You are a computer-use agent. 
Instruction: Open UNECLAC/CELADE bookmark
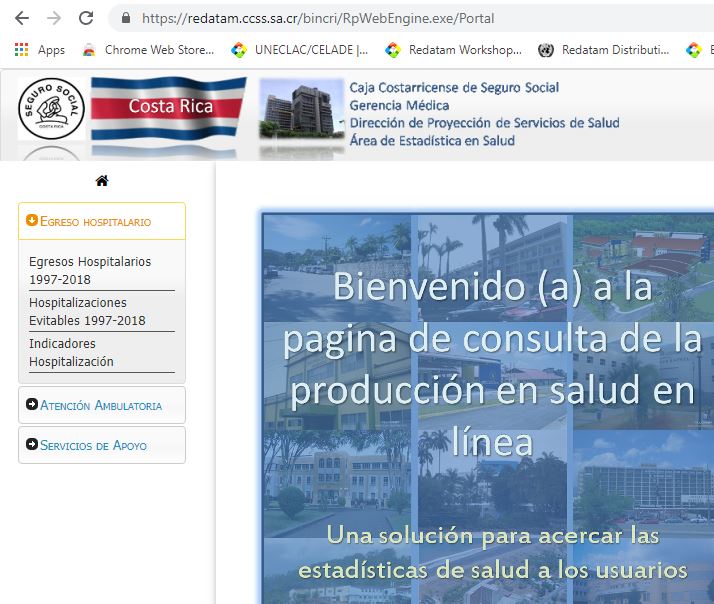(300, 50)
